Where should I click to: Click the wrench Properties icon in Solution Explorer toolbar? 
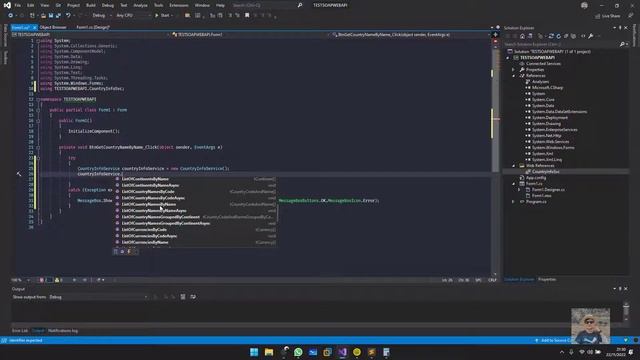(x=591, y=36)
